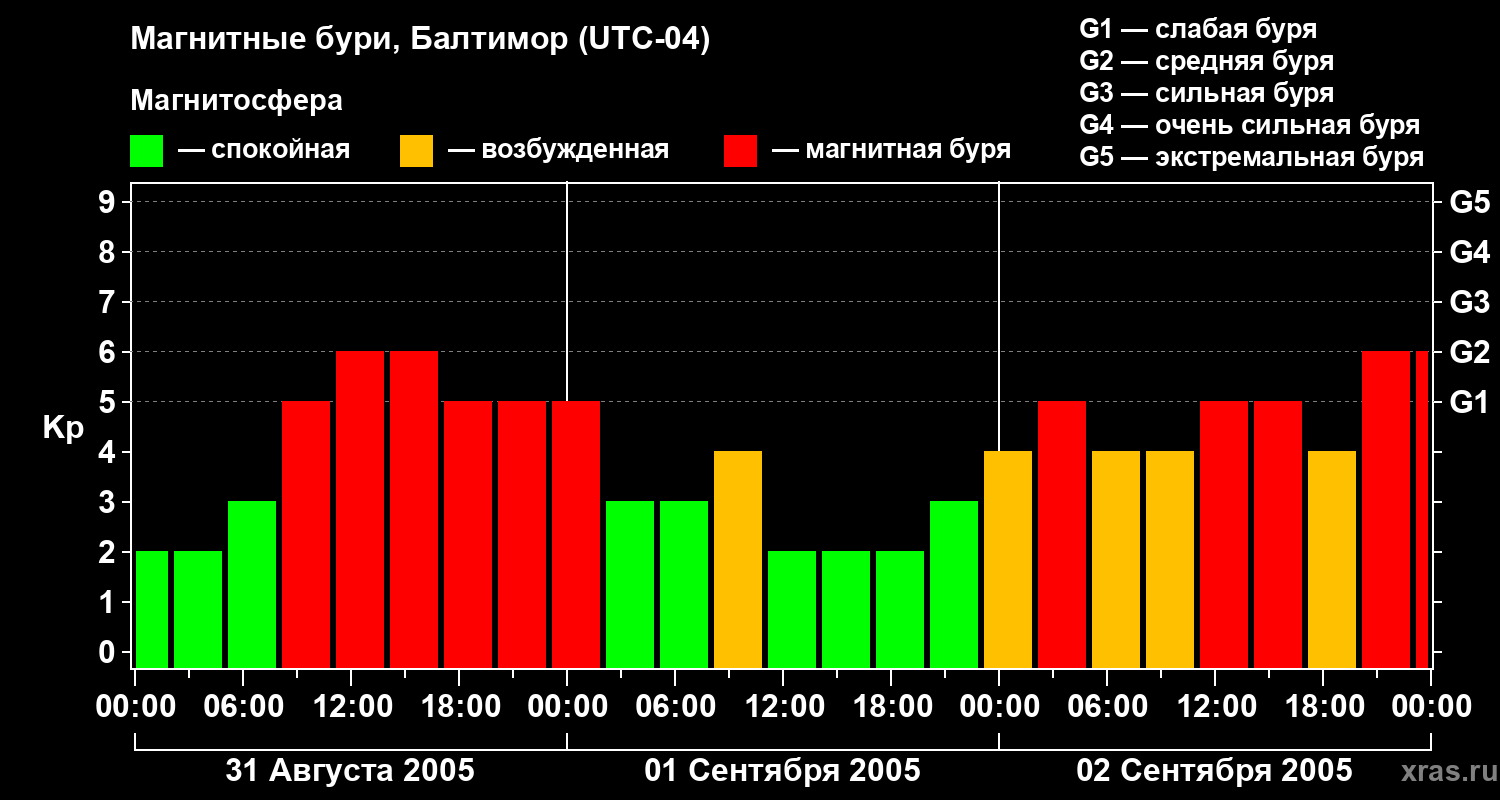Click the '— спокойная' legend label
This screenshot has height=800, width=1500.
pos(264,150)
